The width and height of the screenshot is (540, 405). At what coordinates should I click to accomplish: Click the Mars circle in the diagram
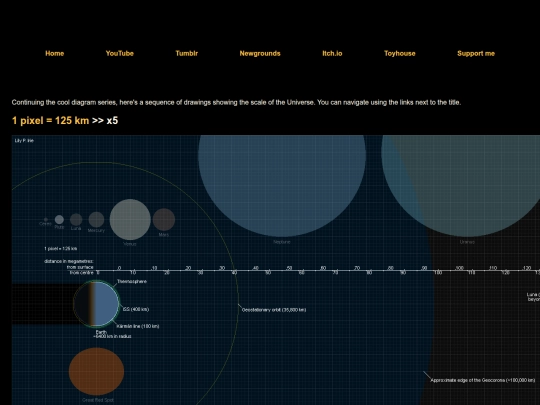click(164, 219)
